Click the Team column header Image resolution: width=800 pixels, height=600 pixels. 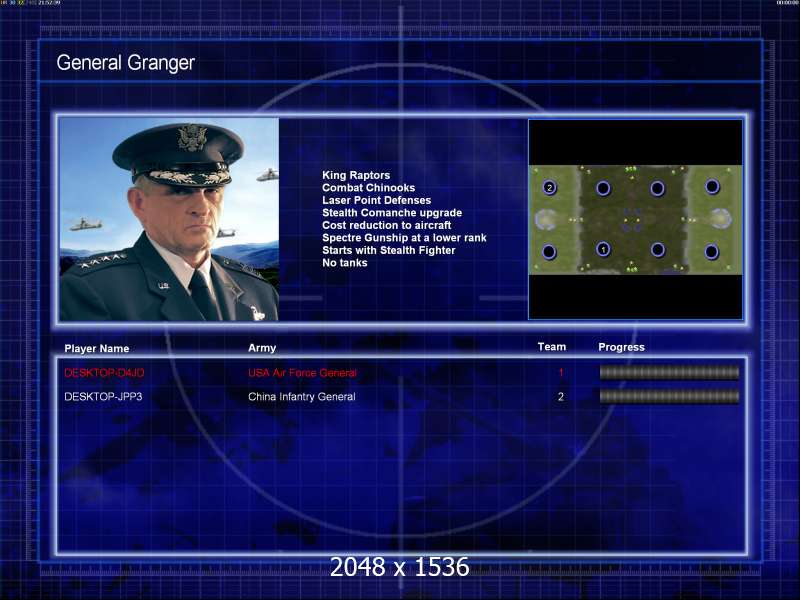coord(552,347)
